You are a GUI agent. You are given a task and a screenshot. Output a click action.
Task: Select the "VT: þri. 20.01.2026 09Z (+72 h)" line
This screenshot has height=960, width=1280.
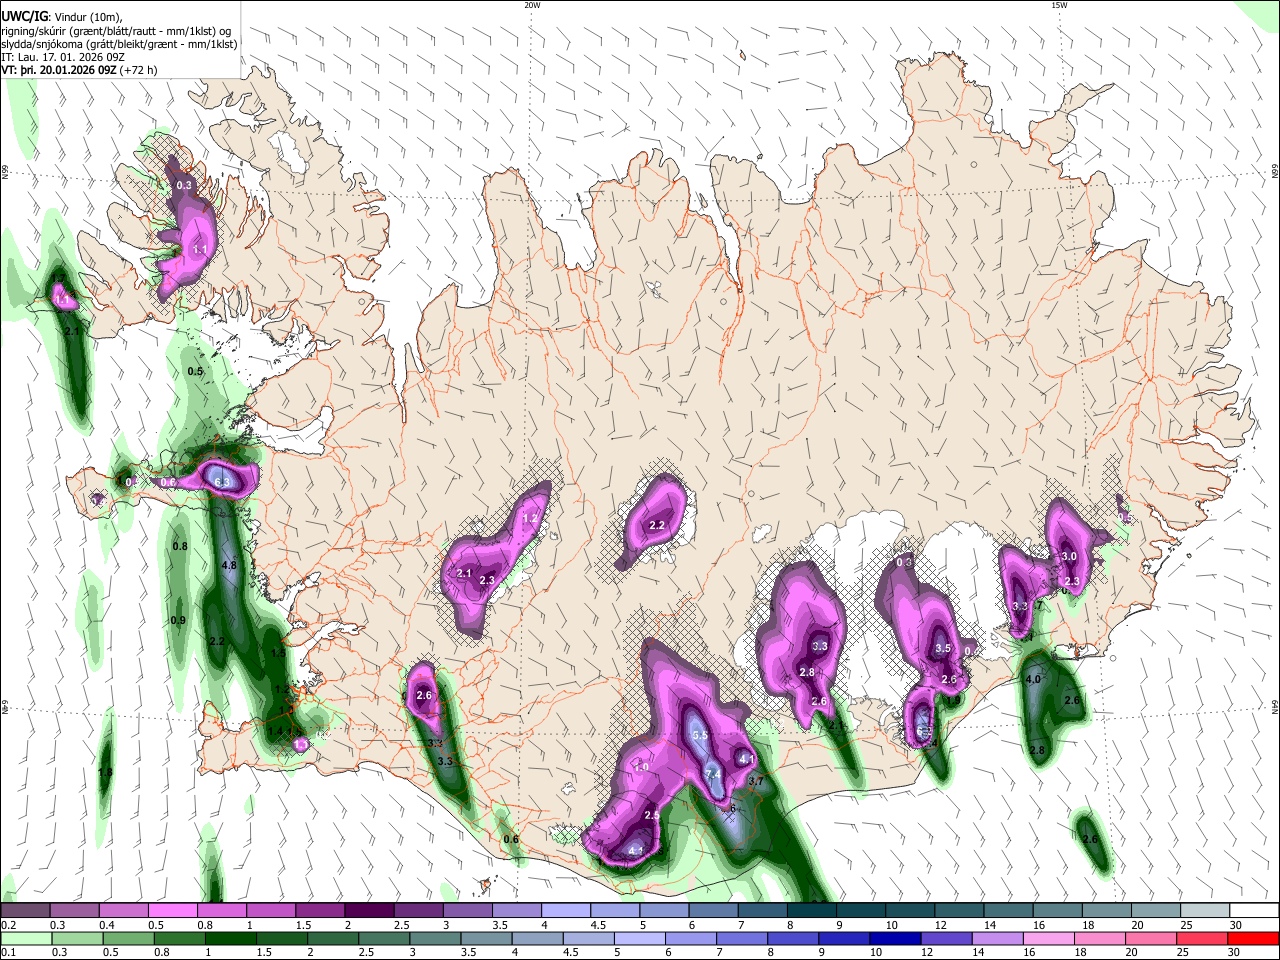80,70
